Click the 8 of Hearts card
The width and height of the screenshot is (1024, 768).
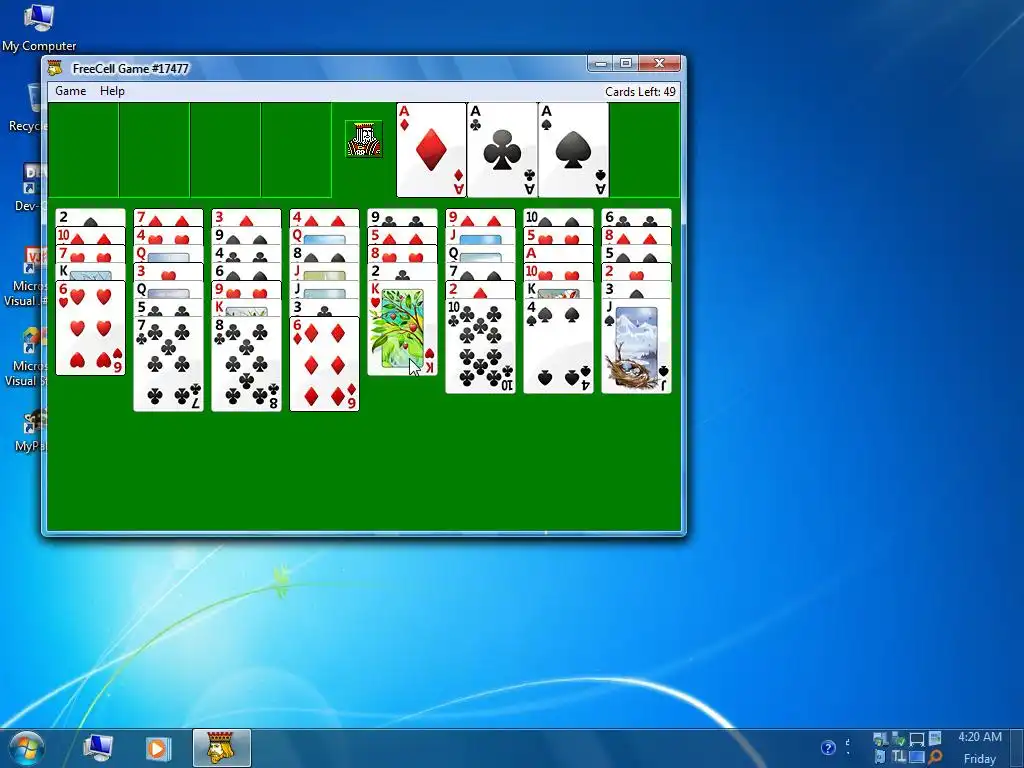point(402,253)
